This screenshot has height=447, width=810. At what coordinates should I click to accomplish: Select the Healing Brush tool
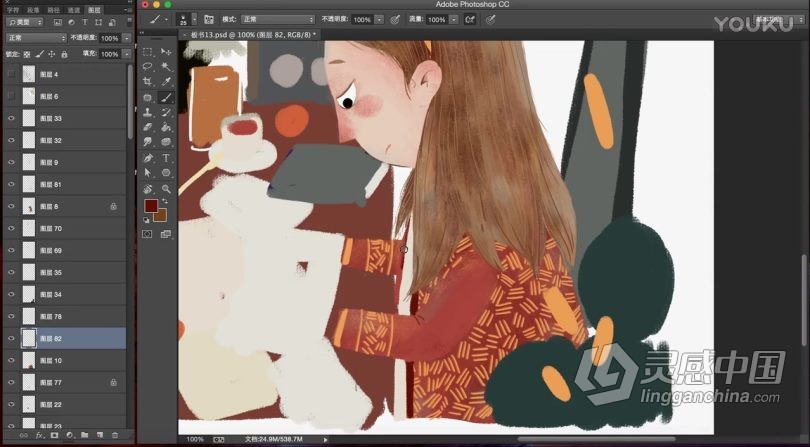click(x=148, y=97)
